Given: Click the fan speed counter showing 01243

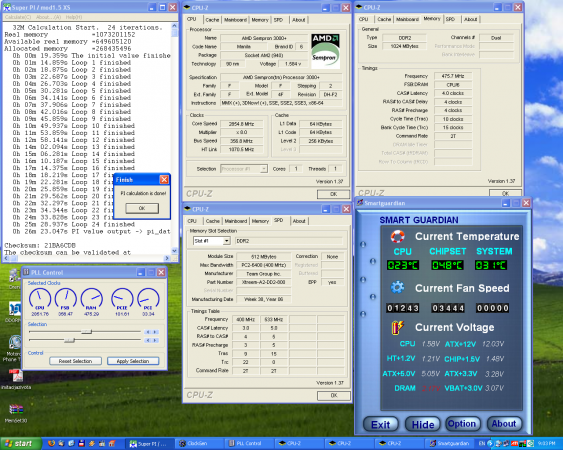Looking at the screenshot, I should (x=403, y=308).
